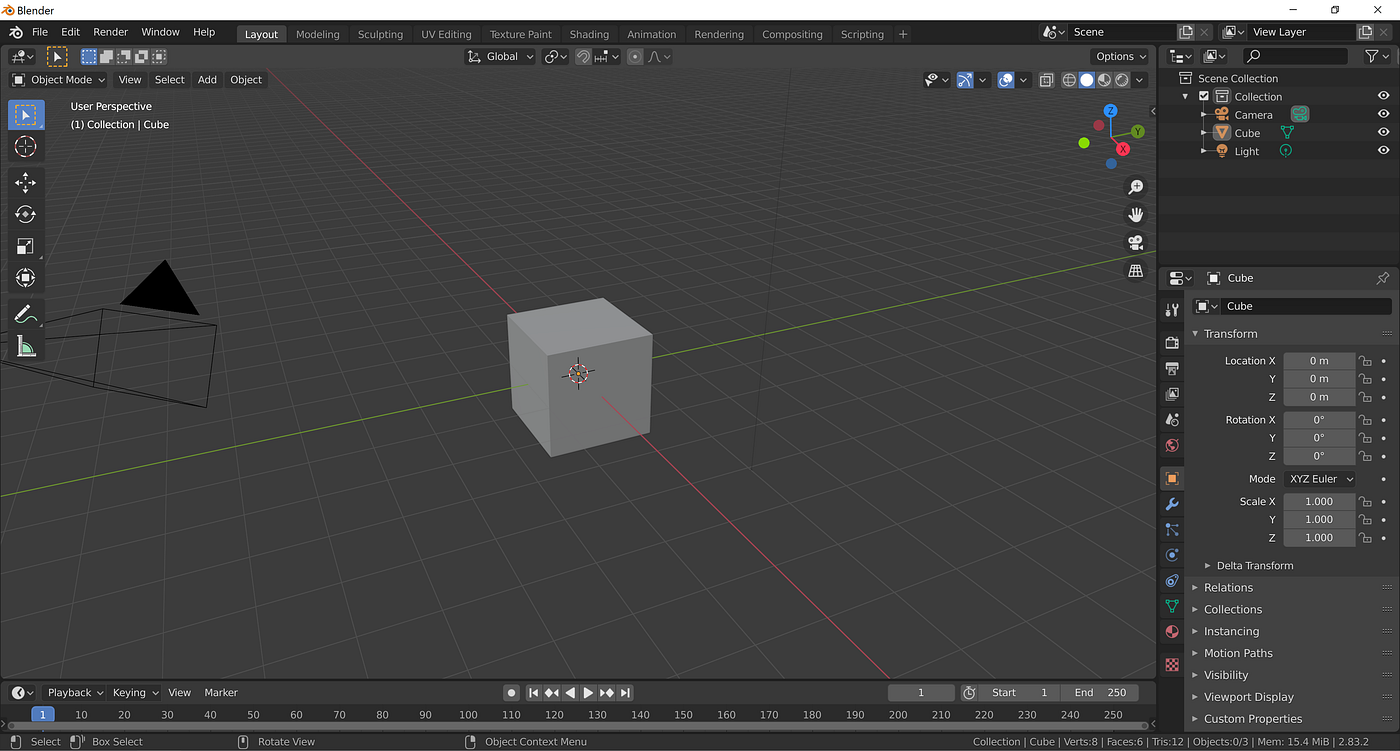Viewport: 1400px width, 751px height.
Task: Toggle the snap magnet
Action: click(583, 57)
